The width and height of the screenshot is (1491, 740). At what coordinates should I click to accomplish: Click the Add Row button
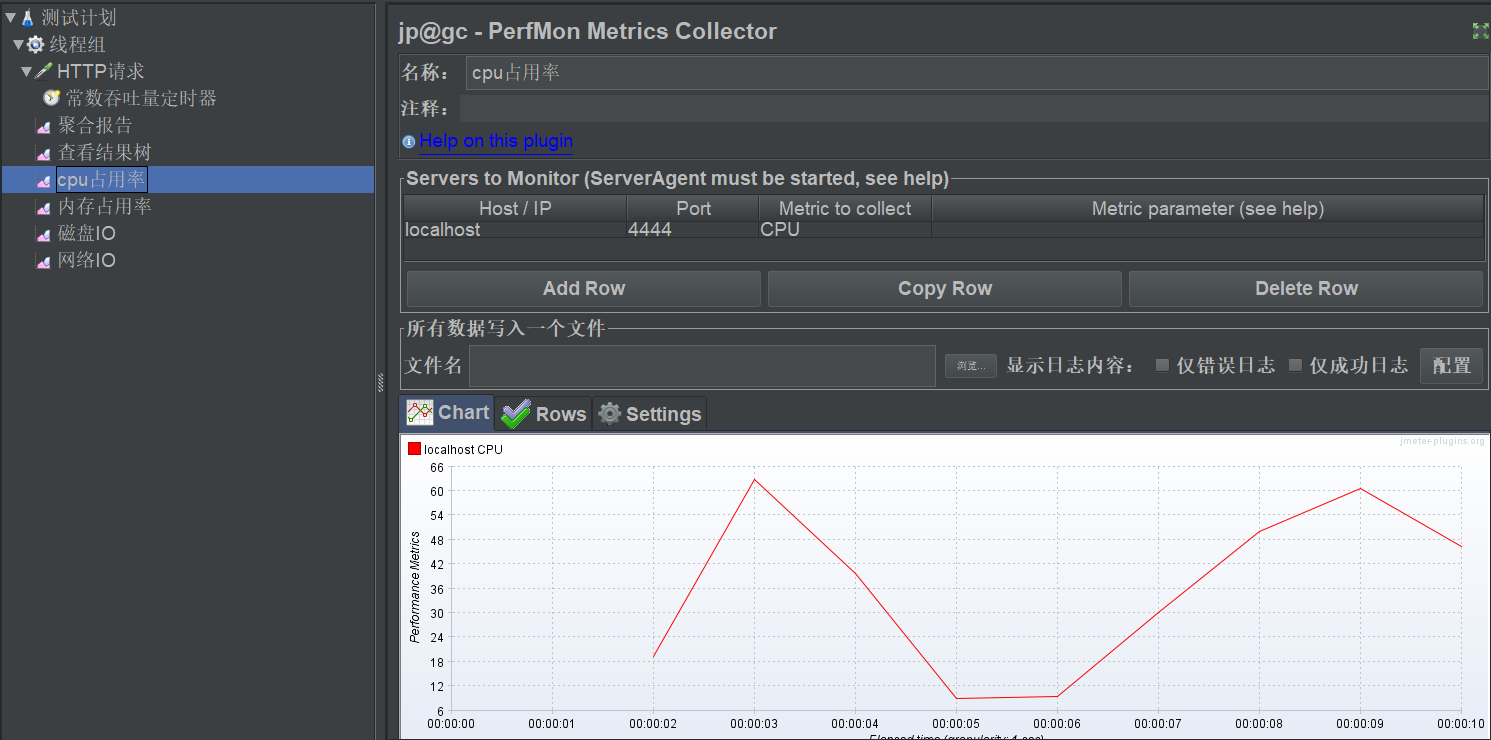click(x=584, y=289)
